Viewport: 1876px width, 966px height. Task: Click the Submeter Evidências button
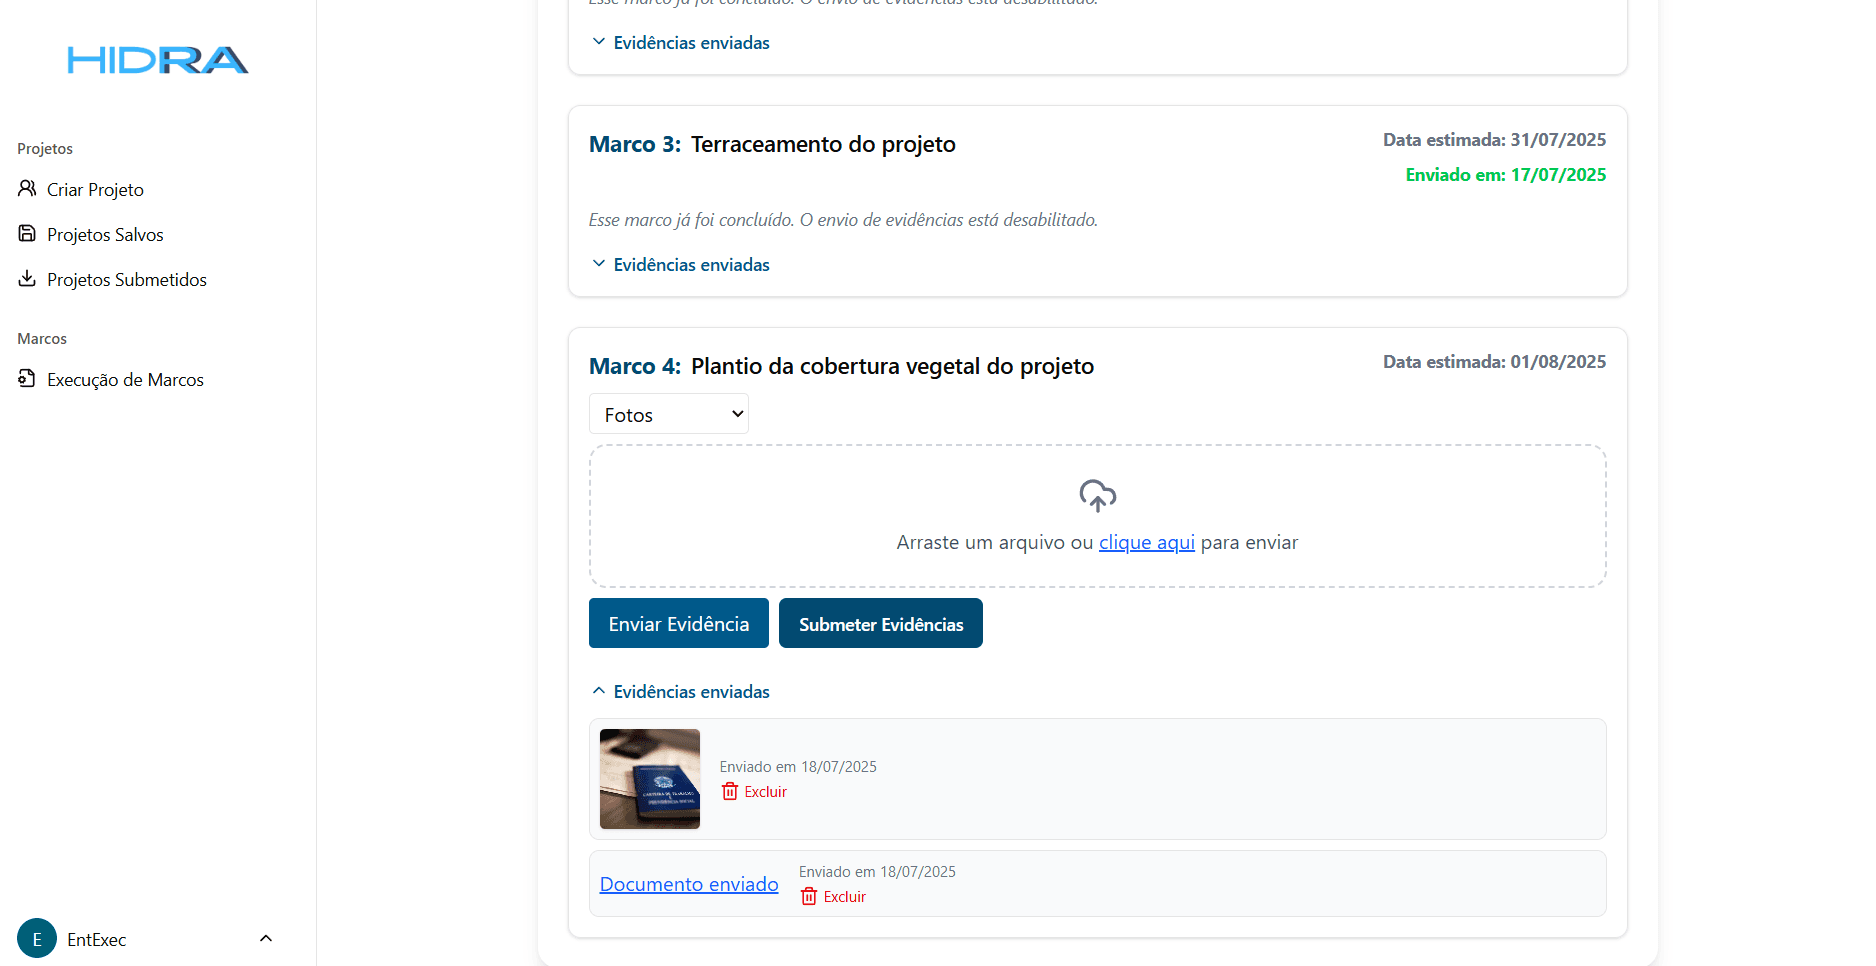(881, 623)
